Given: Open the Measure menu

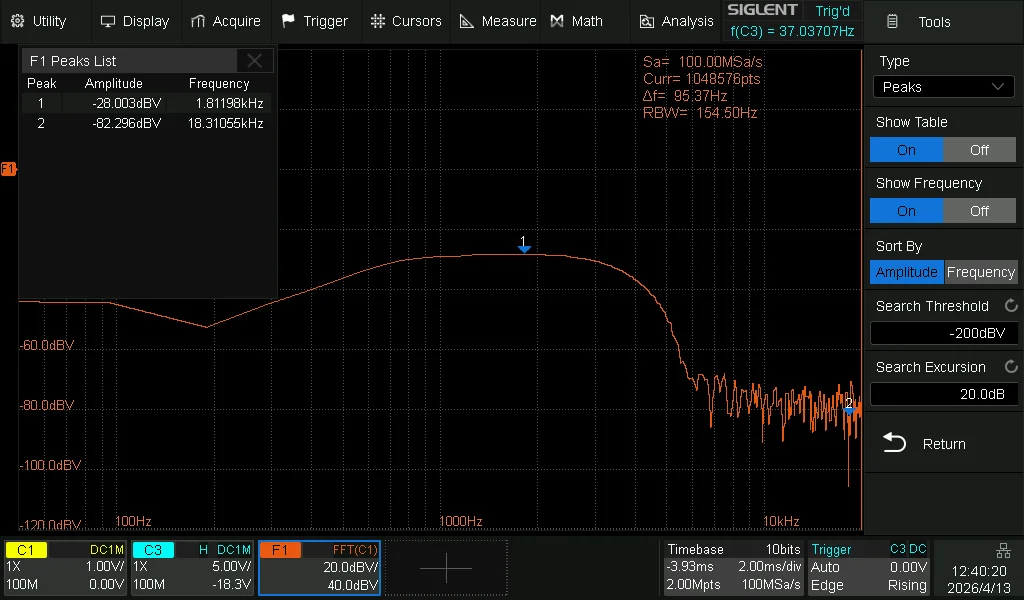Looking at the screenshot, I should (x=497, y=21).
